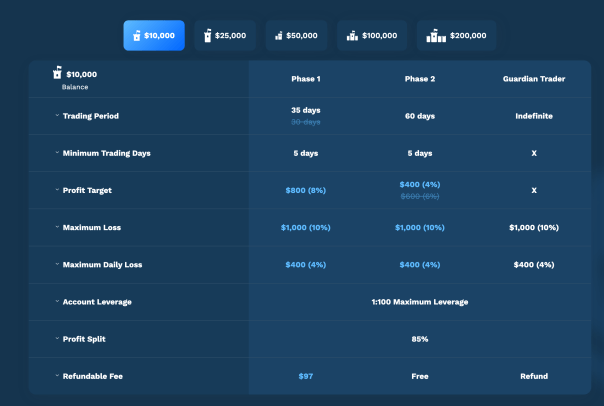
Task: Expand the Account Leverage row chevron
Action: pyautogui.click(x=57, y=301)
